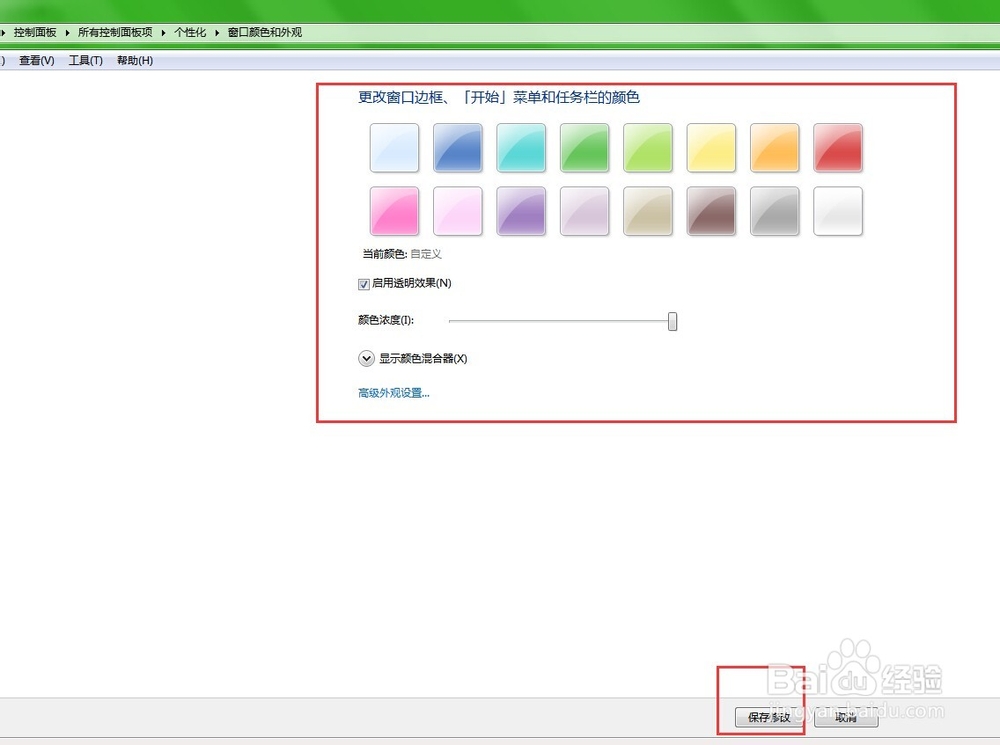Expand 显示颜色混合器 chevron
The height and width of the screenshot is (745, 1000).
(366, 358)
